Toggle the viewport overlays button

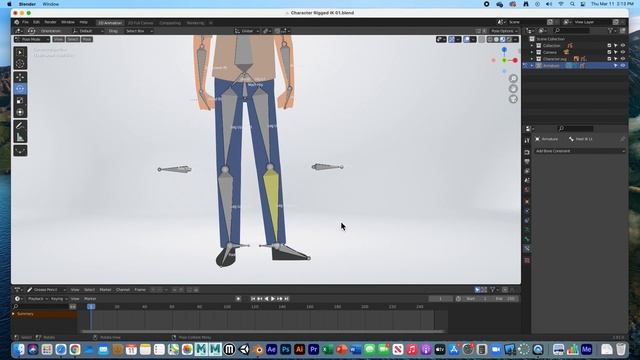coord(467,40)
